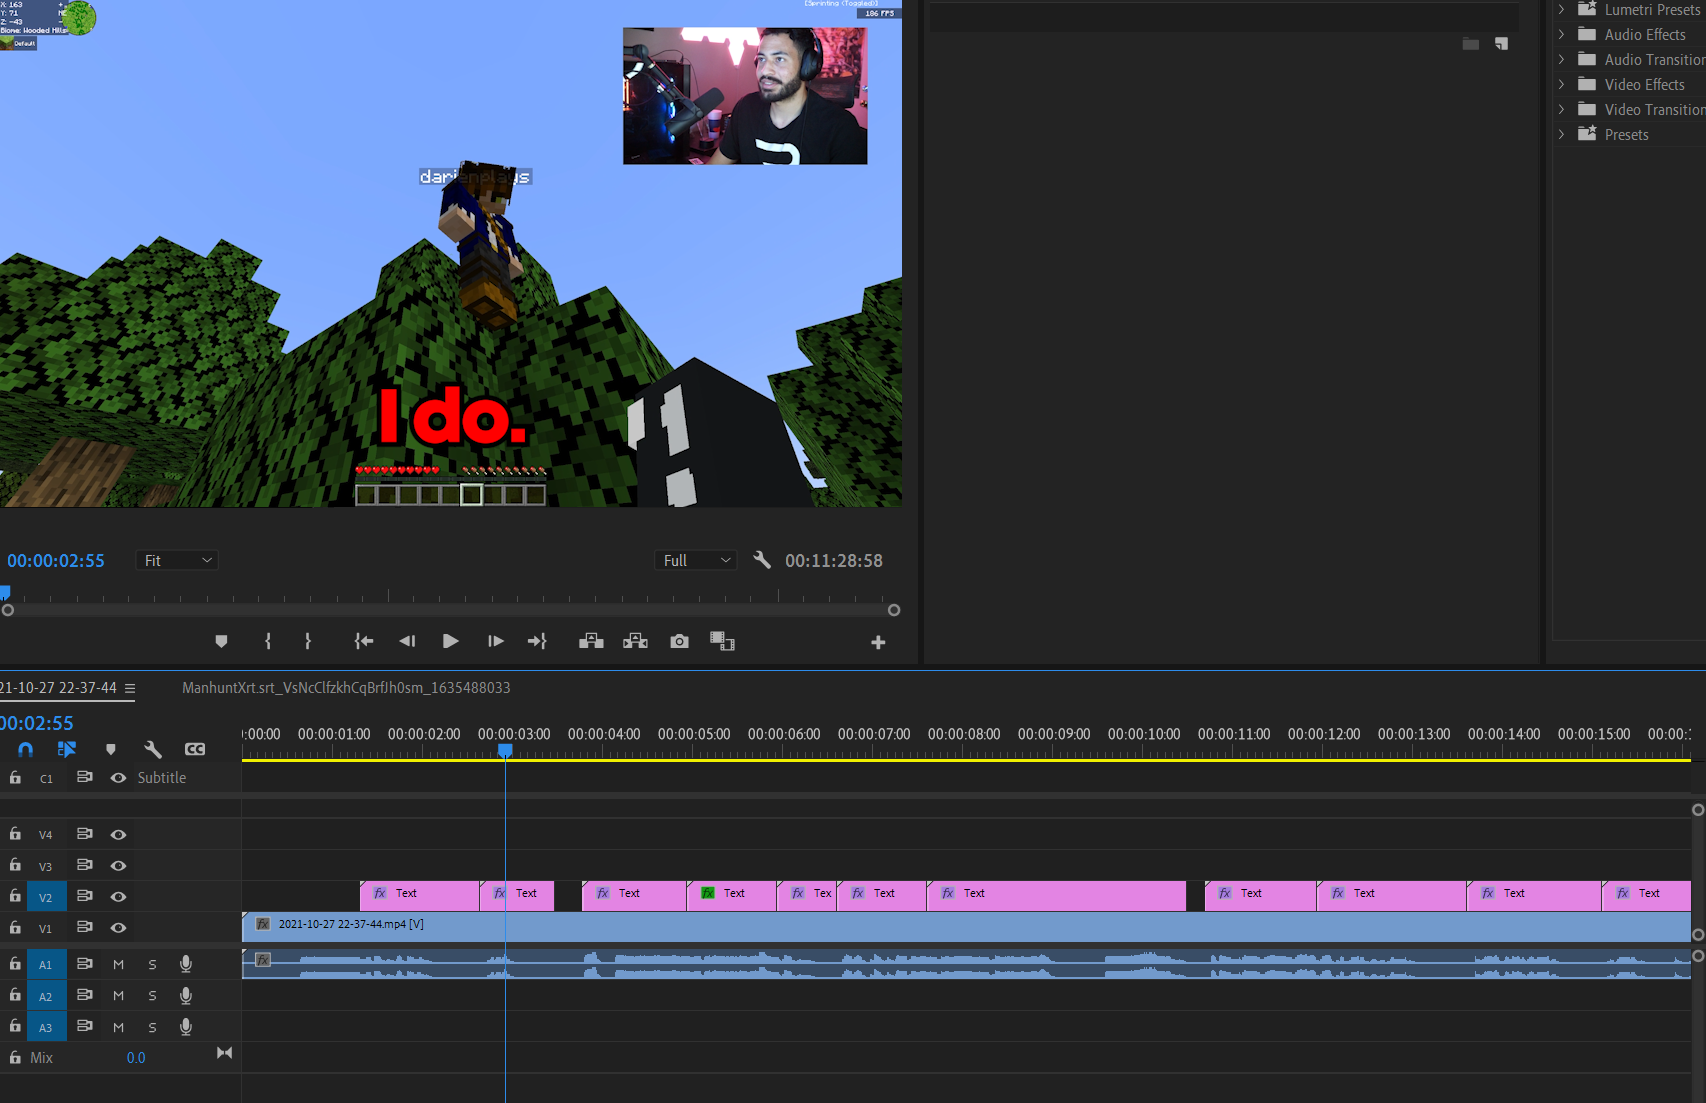Click the Lift icon in the program monitor

590,641
